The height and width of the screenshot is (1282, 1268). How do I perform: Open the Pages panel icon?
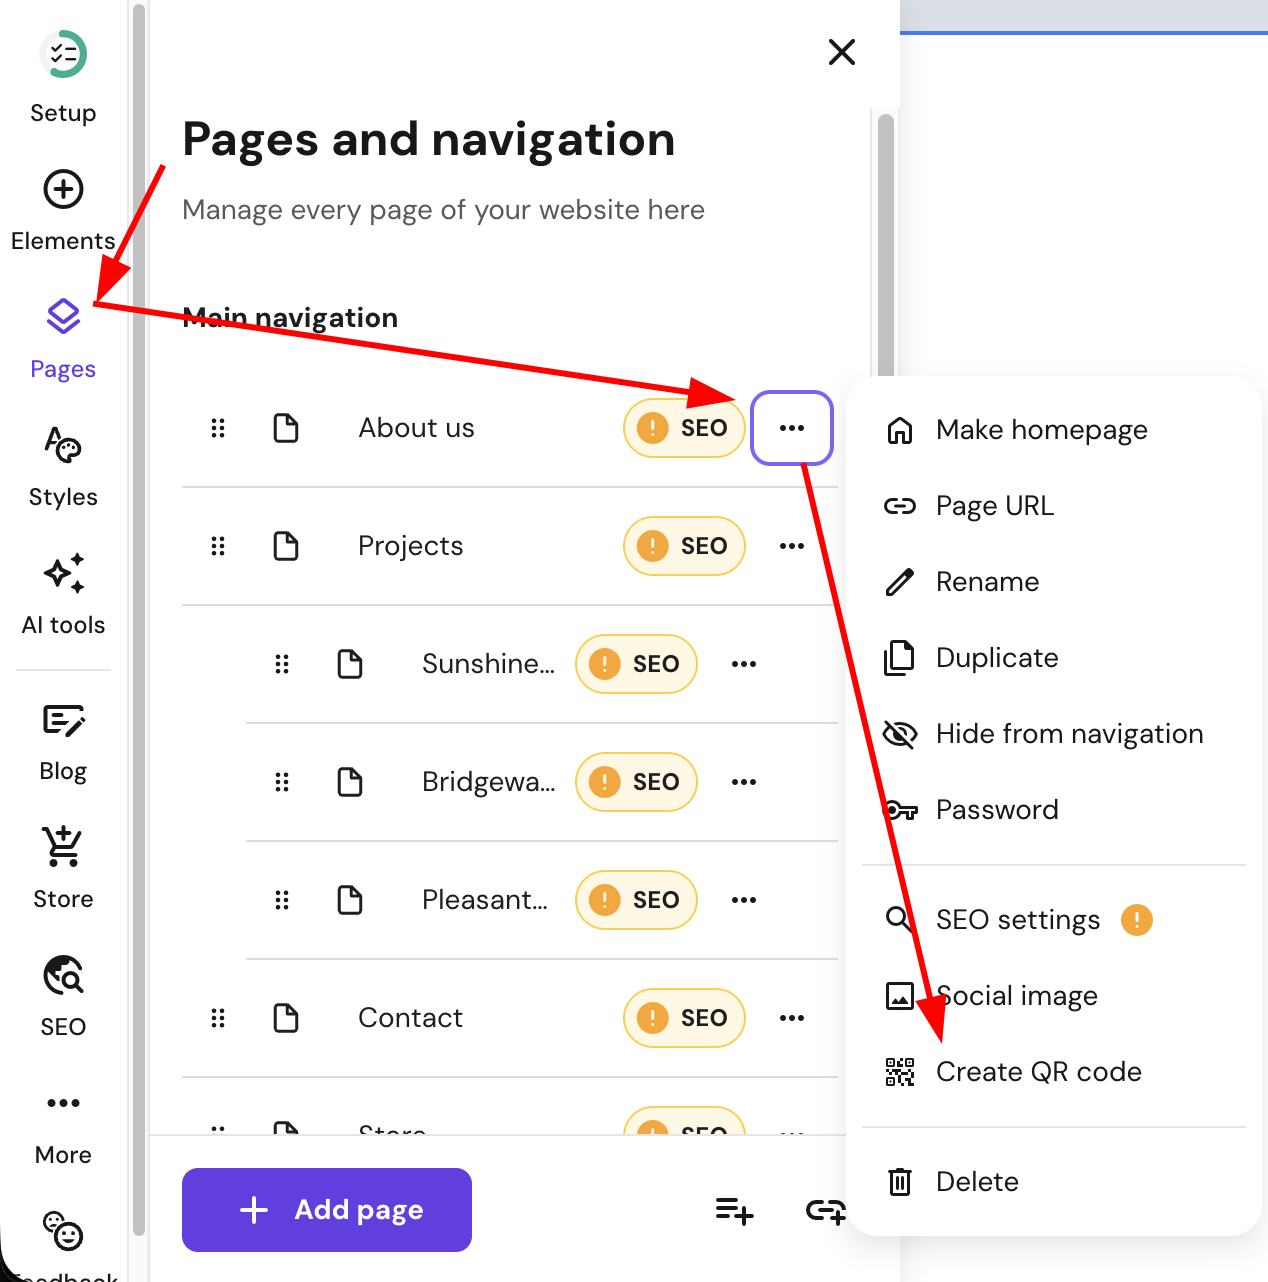coord(63,315)
